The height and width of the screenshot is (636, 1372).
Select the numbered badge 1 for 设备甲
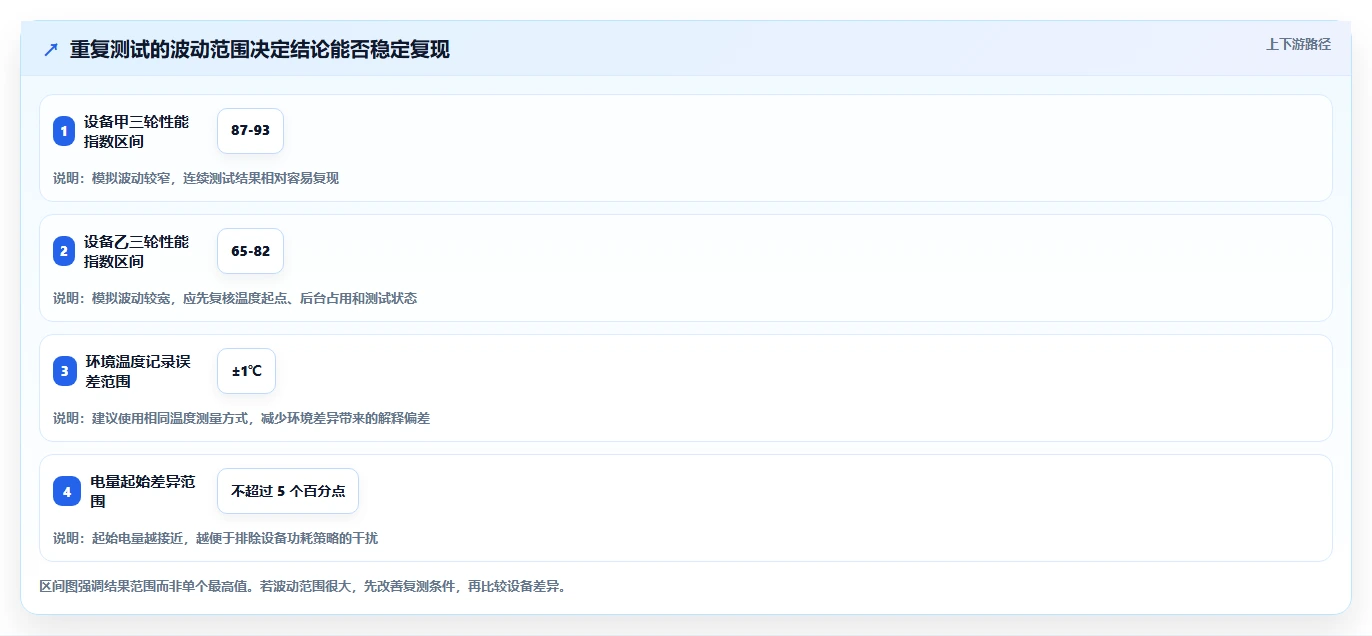[x=64, y=131]
